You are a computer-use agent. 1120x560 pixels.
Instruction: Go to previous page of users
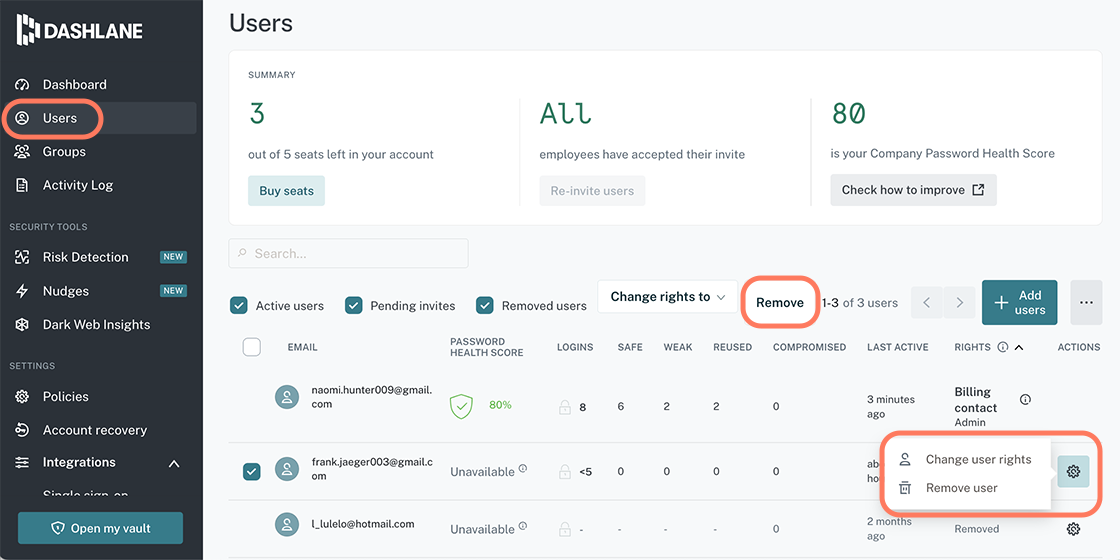tap(926, 303)
